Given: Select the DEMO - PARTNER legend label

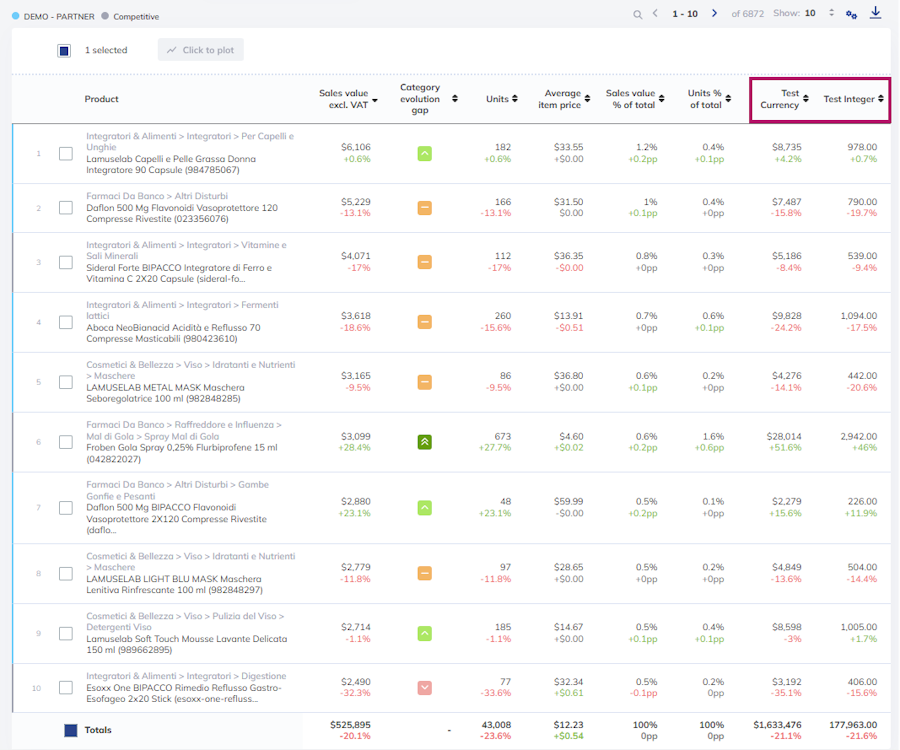Looking at the screenshot, I should 59,17.
